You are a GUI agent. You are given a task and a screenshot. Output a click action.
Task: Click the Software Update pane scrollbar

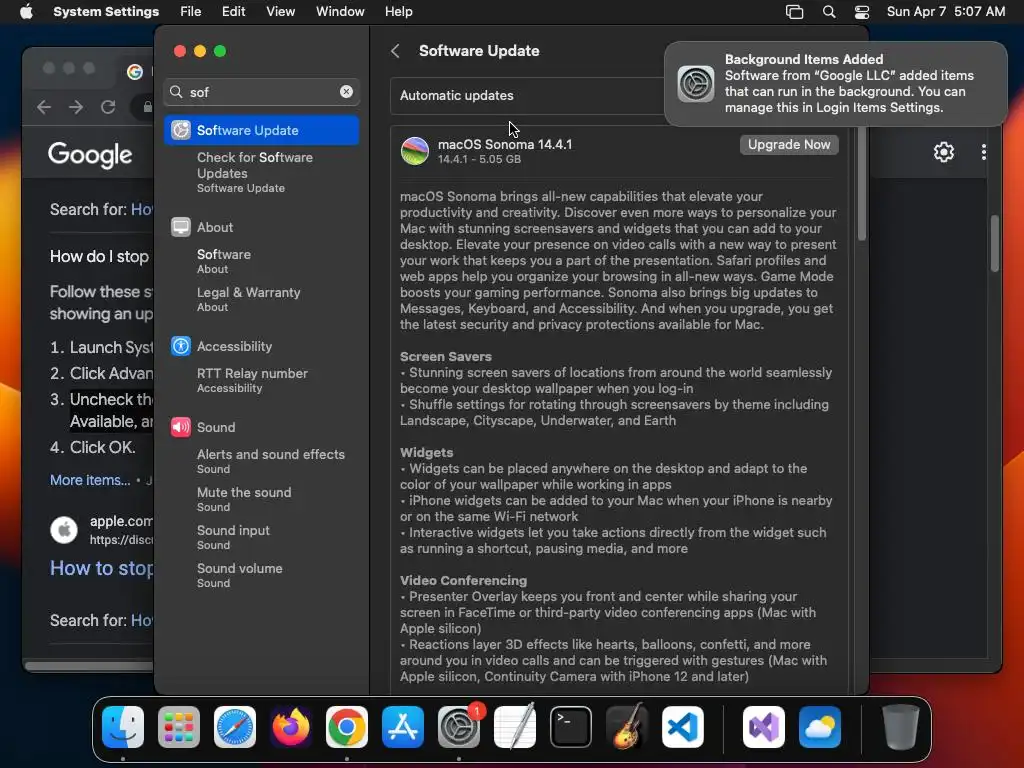coord(861,184)
